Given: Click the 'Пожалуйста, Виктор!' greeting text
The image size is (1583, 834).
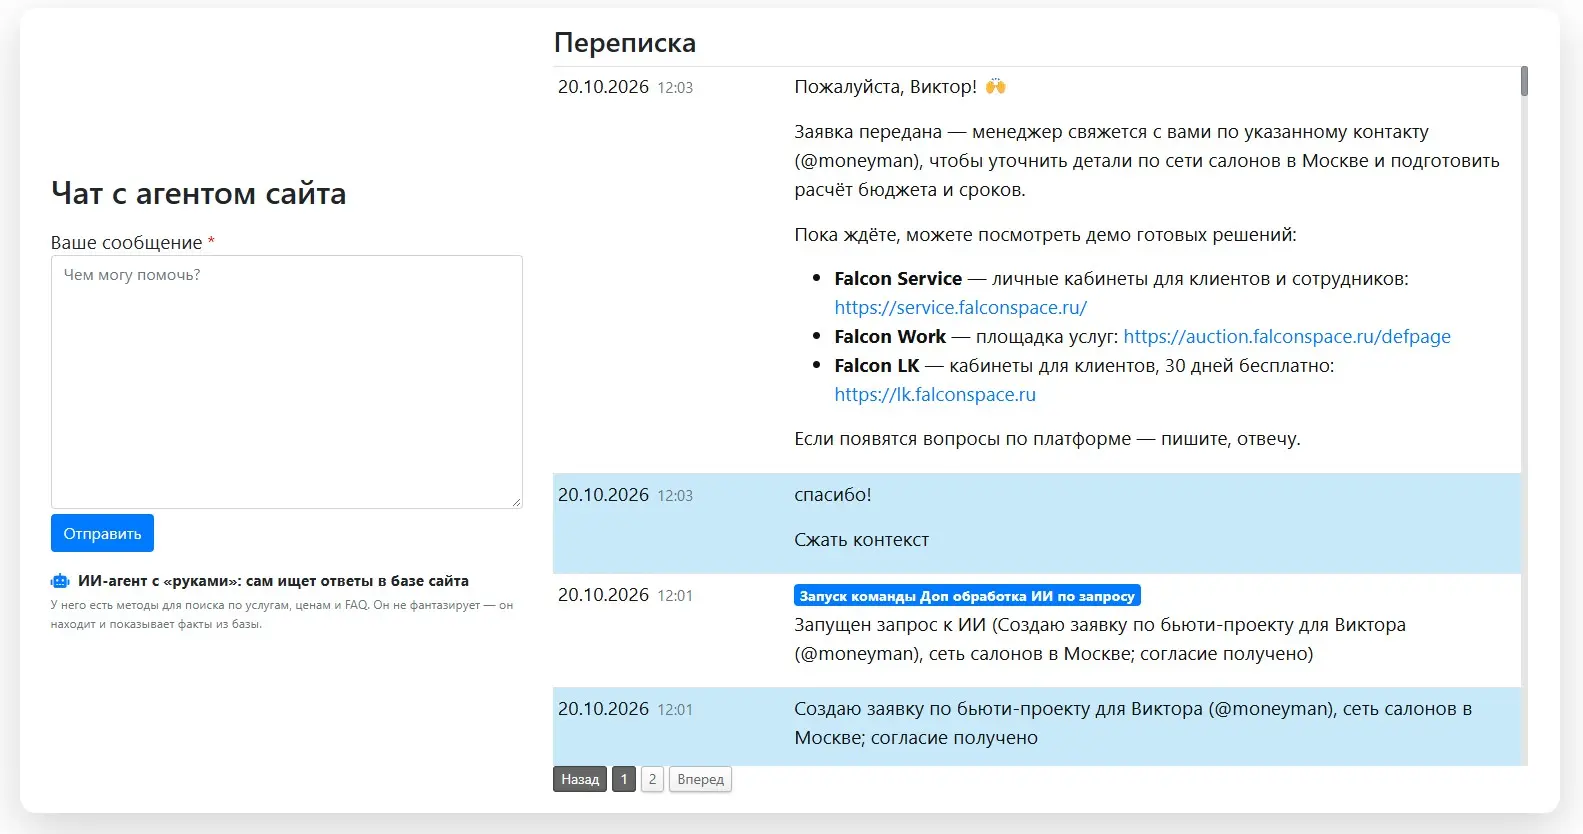Looking at the screenshot, I should click(886, 87).
